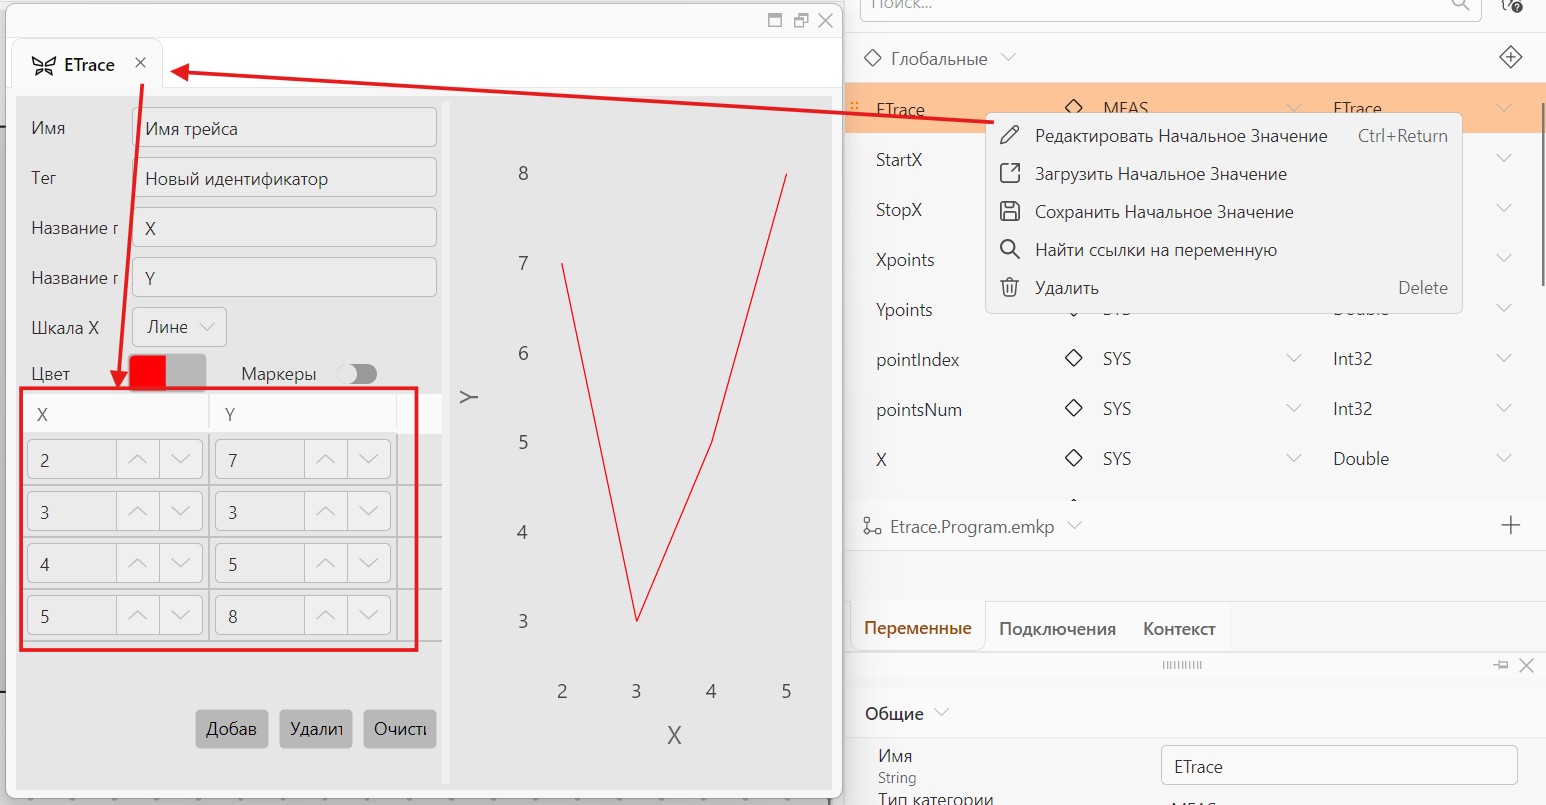The image size is (1546, 805).
Task: Click the plus icon beside Etrace.Program.emkp
Action: pos(1511,525)
